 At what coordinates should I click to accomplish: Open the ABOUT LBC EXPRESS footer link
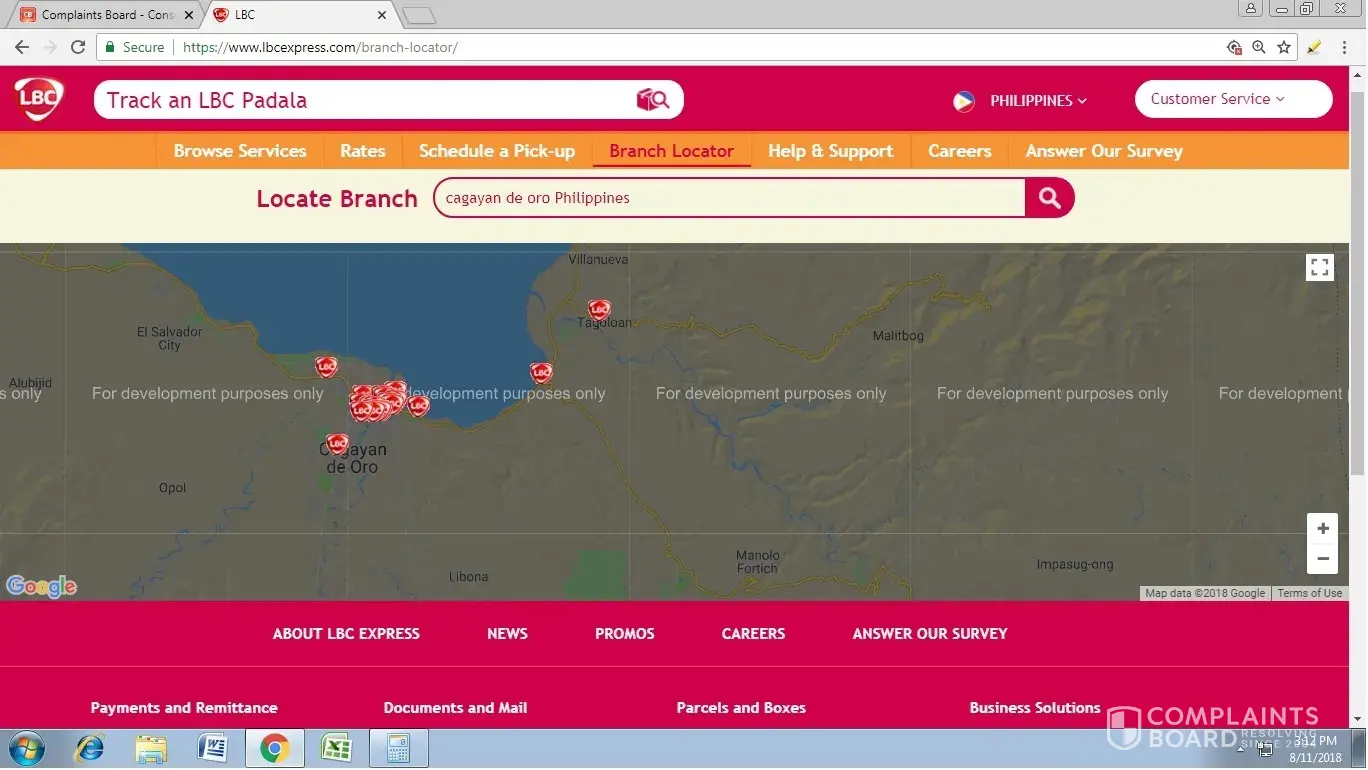click(346, 634)
